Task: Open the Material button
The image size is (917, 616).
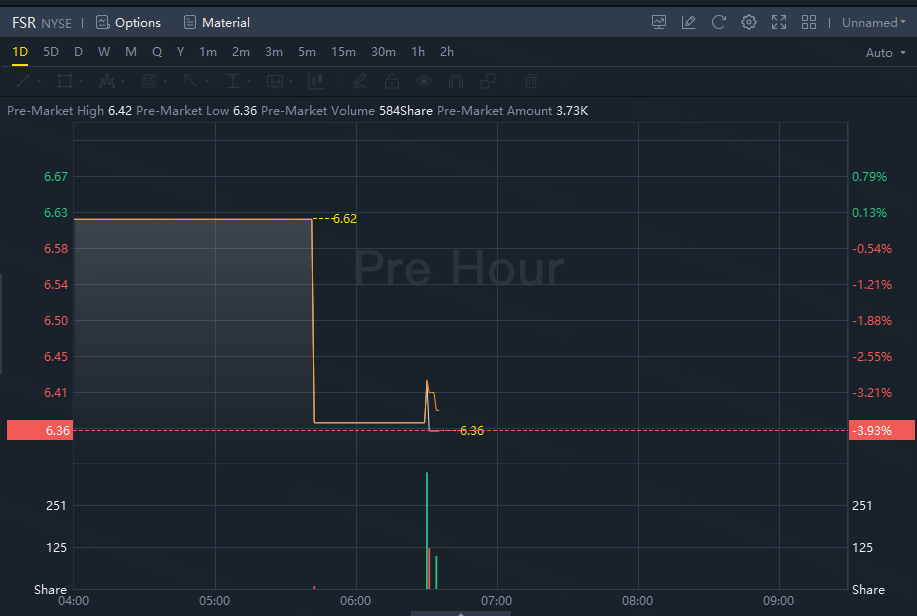Action: click(216, 22)
